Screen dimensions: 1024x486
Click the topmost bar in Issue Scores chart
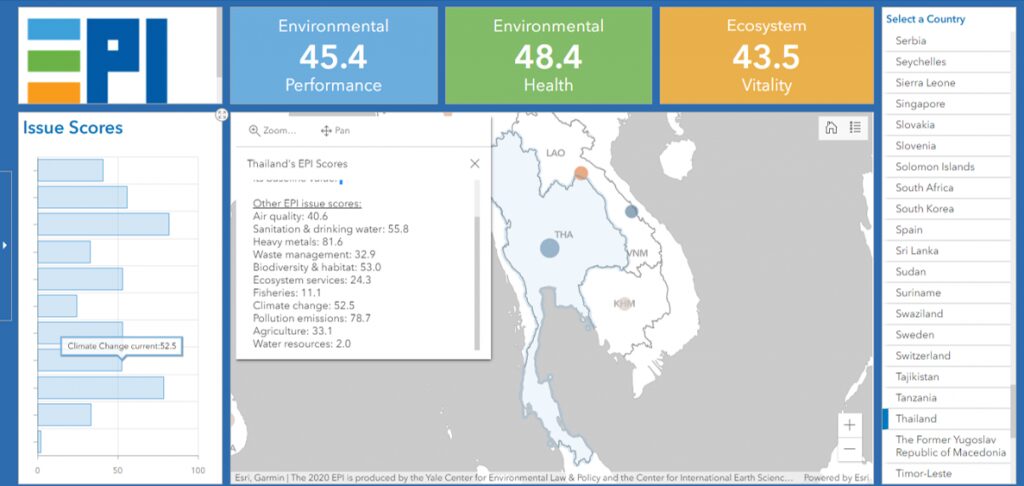click(70, 171)
